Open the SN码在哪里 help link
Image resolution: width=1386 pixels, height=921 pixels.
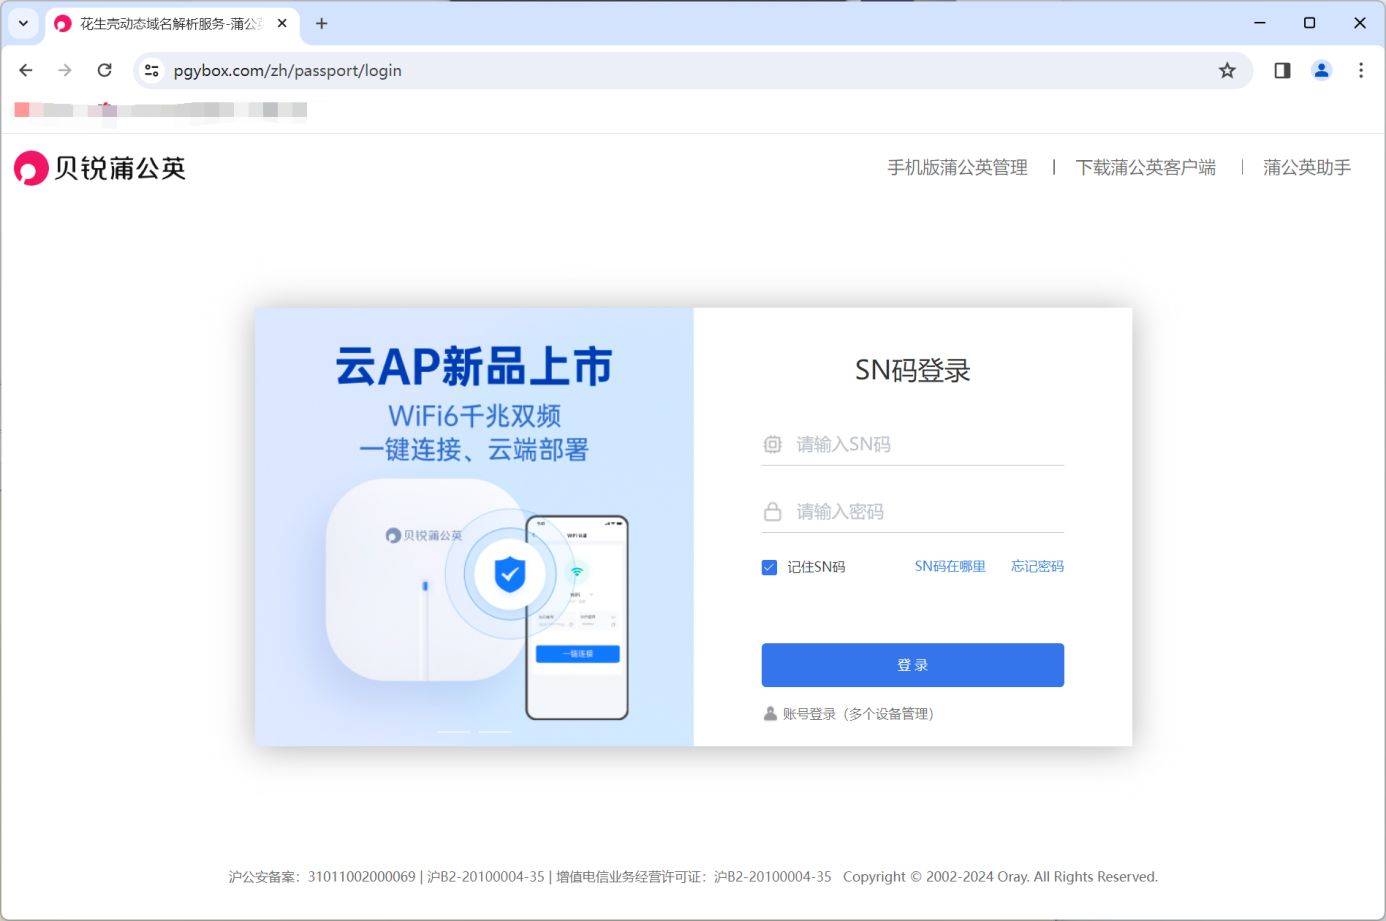click(950, 566)
